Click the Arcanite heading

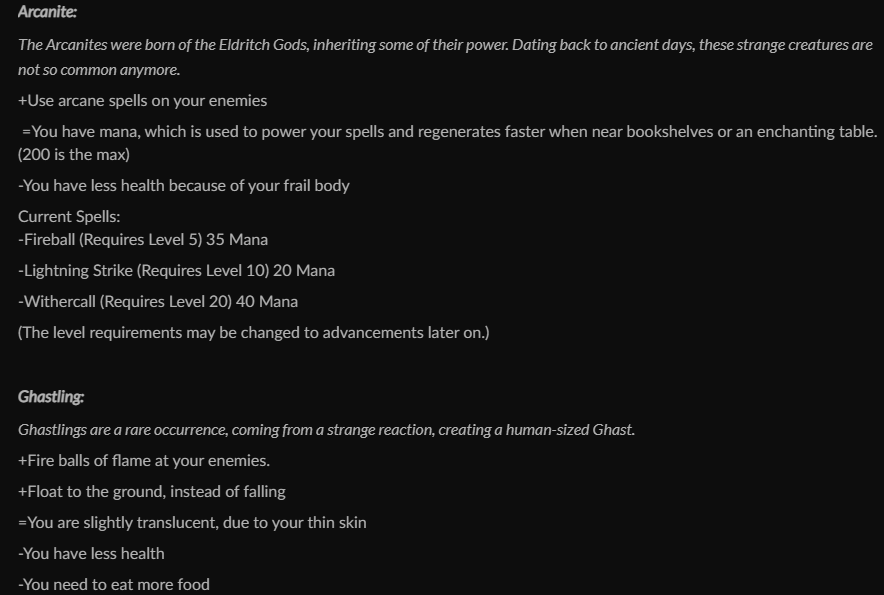(47, 12)
